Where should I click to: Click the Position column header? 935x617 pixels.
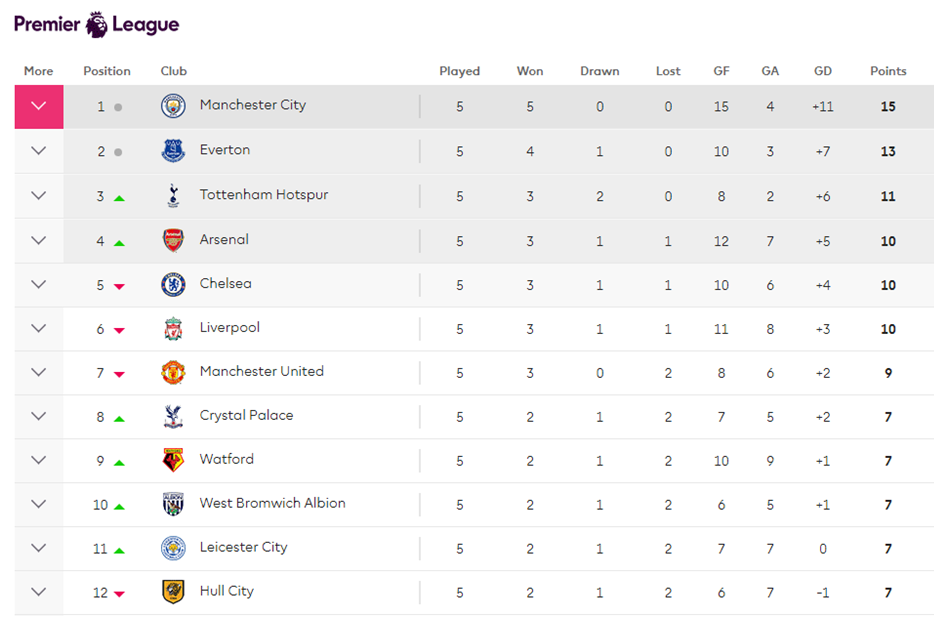point(107,71)
